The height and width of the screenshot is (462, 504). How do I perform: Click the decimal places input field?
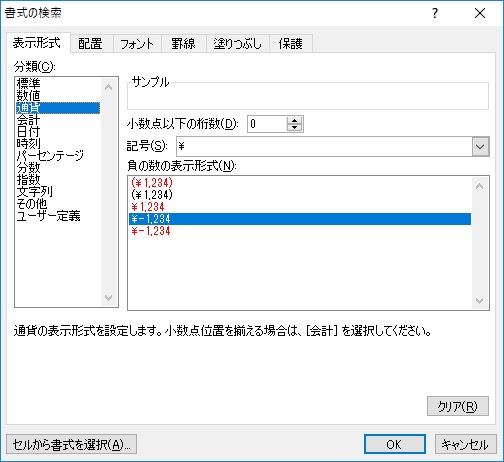click(x=267, y=124)
